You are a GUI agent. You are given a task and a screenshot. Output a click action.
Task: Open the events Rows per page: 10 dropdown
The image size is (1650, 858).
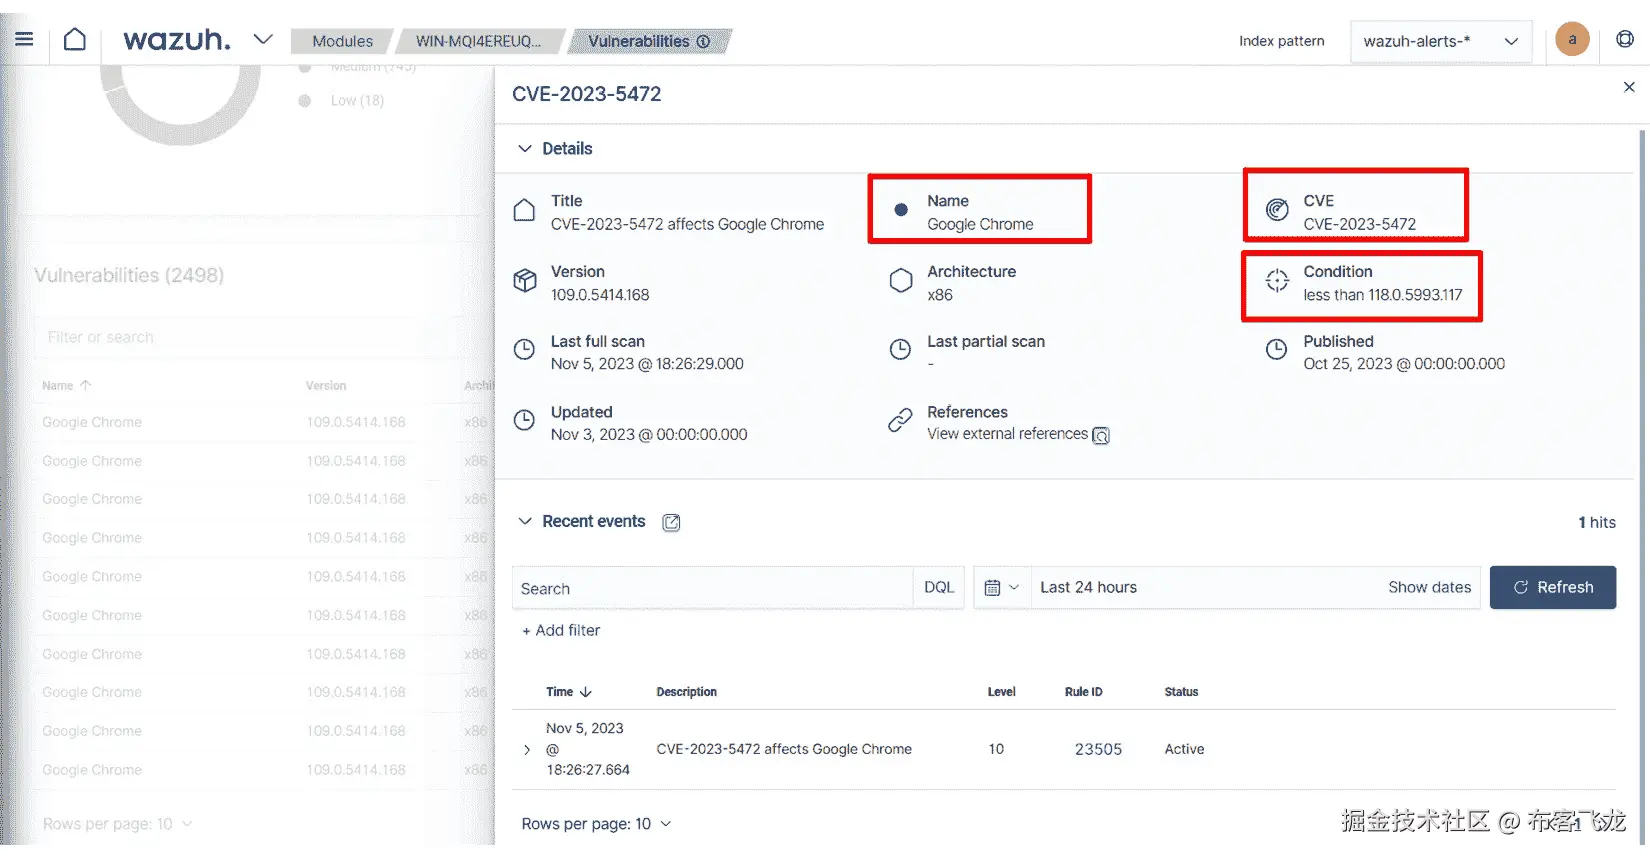pyautogui.click(x=596, y=824)
